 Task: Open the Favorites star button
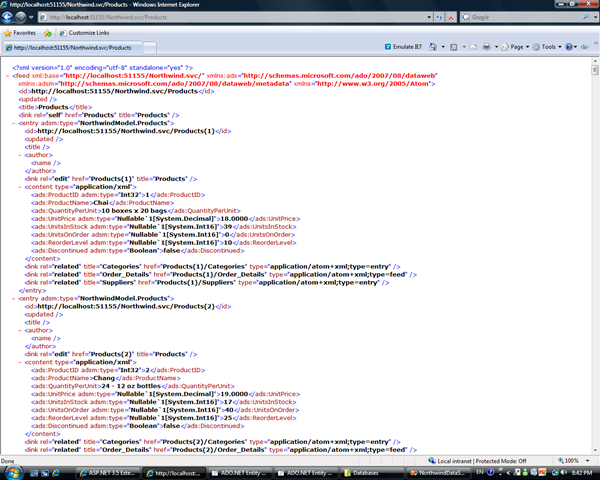tap(20, 33)
